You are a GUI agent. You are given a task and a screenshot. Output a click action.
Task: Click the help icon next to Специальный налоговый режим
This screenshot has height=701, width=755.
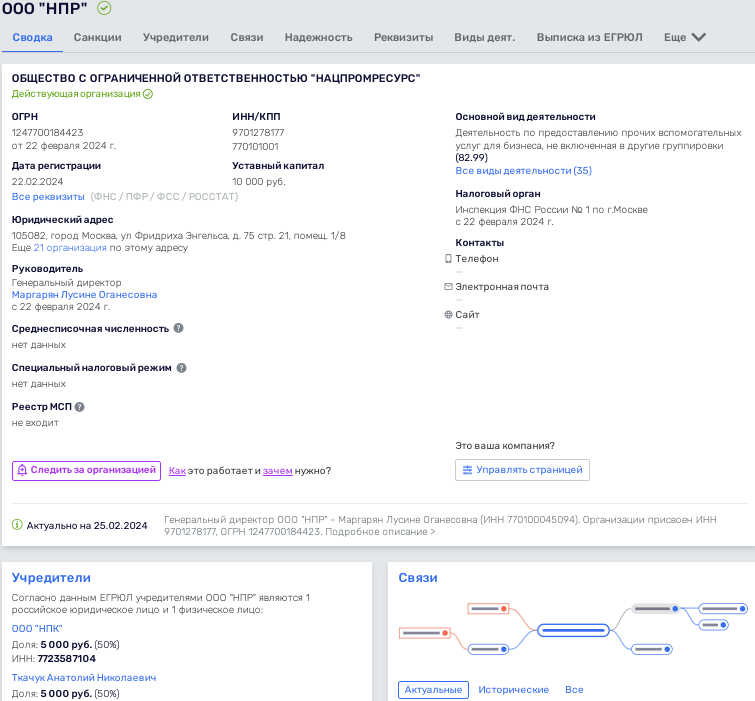pos(182,368)
